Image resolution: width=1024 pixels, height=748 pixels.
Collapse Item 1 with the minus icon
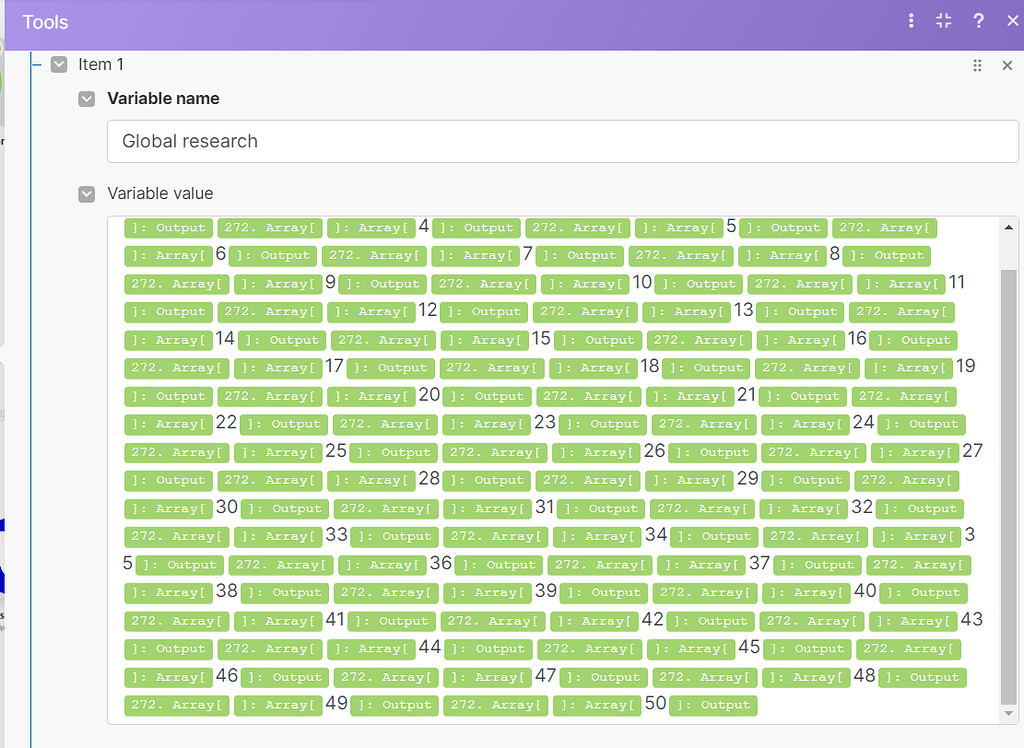pyautogui.click(x=37, y=64)
